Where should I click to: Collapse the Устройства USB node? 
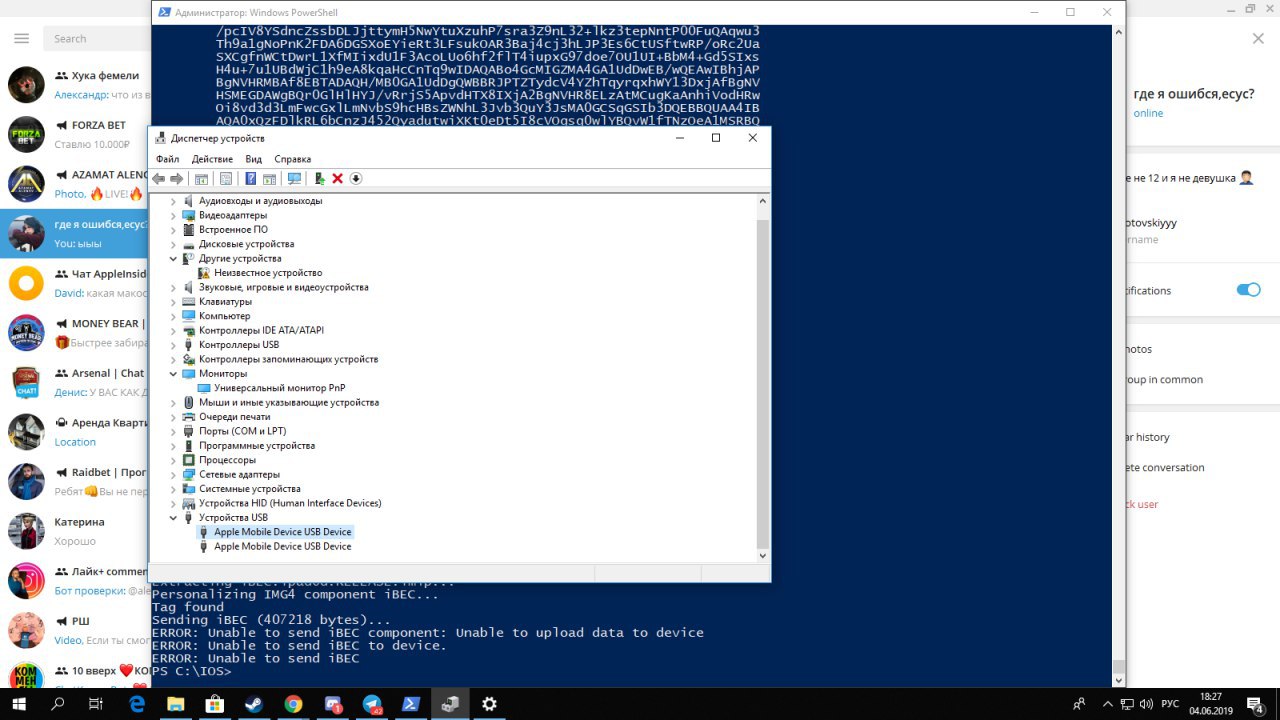click(173, 517)
